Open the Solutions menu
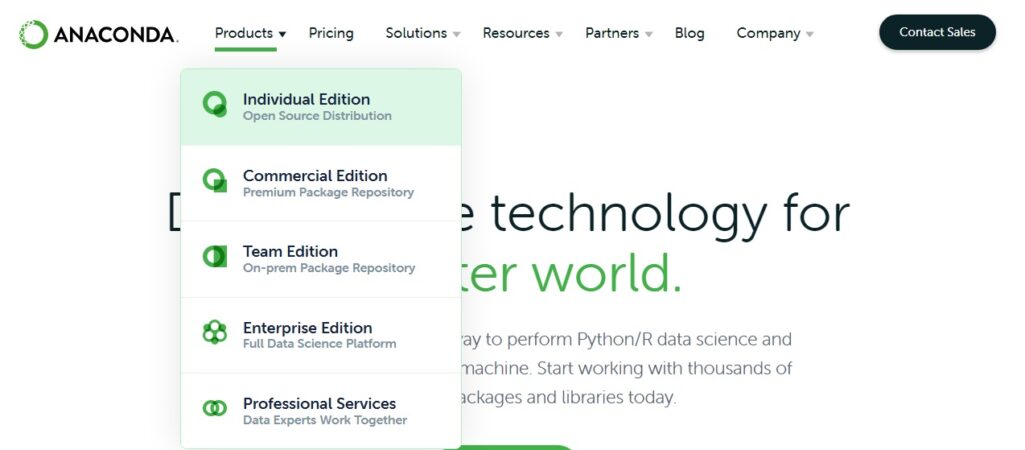The width and height of the screenshot is (1025, 450). [416, 33]
